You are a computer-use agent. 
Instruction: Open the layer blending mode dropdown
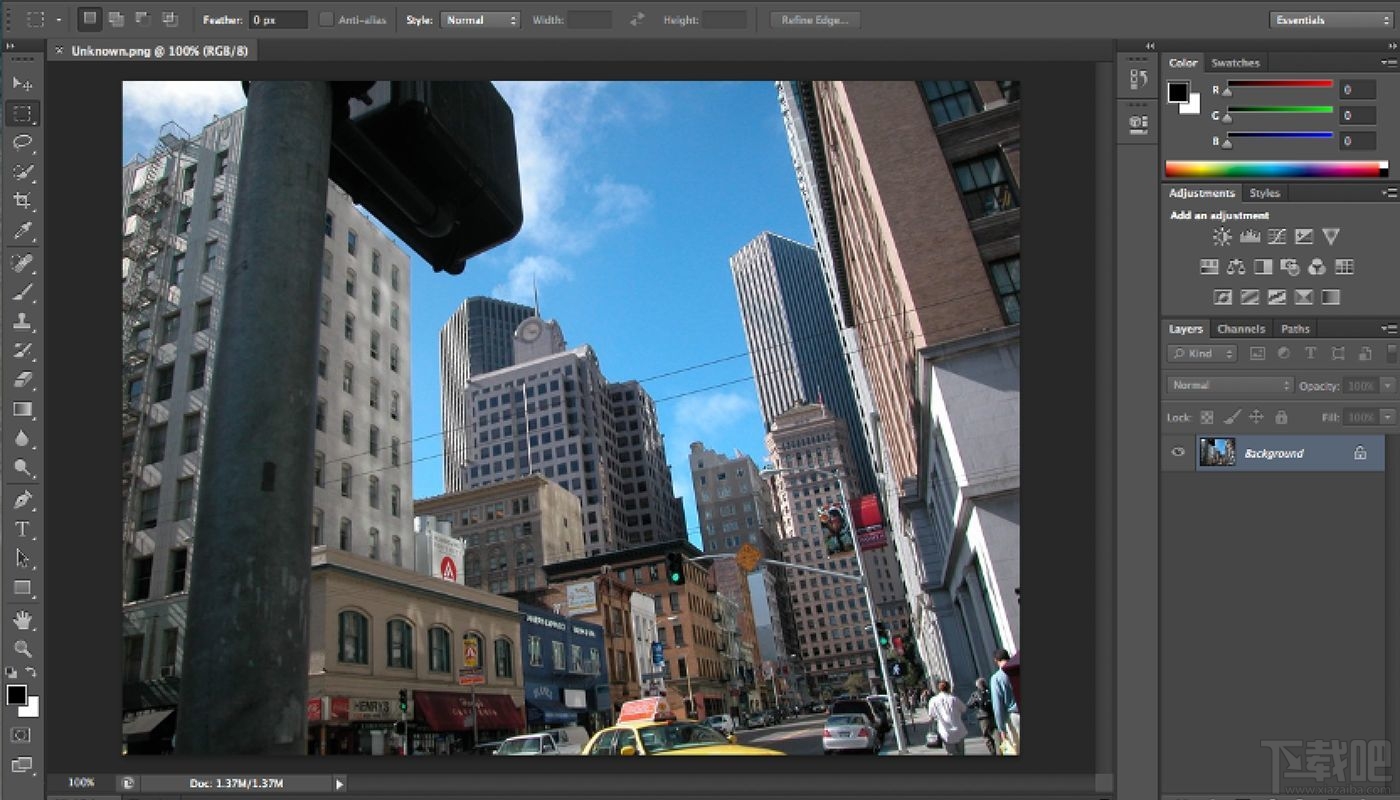(1228, 385)
